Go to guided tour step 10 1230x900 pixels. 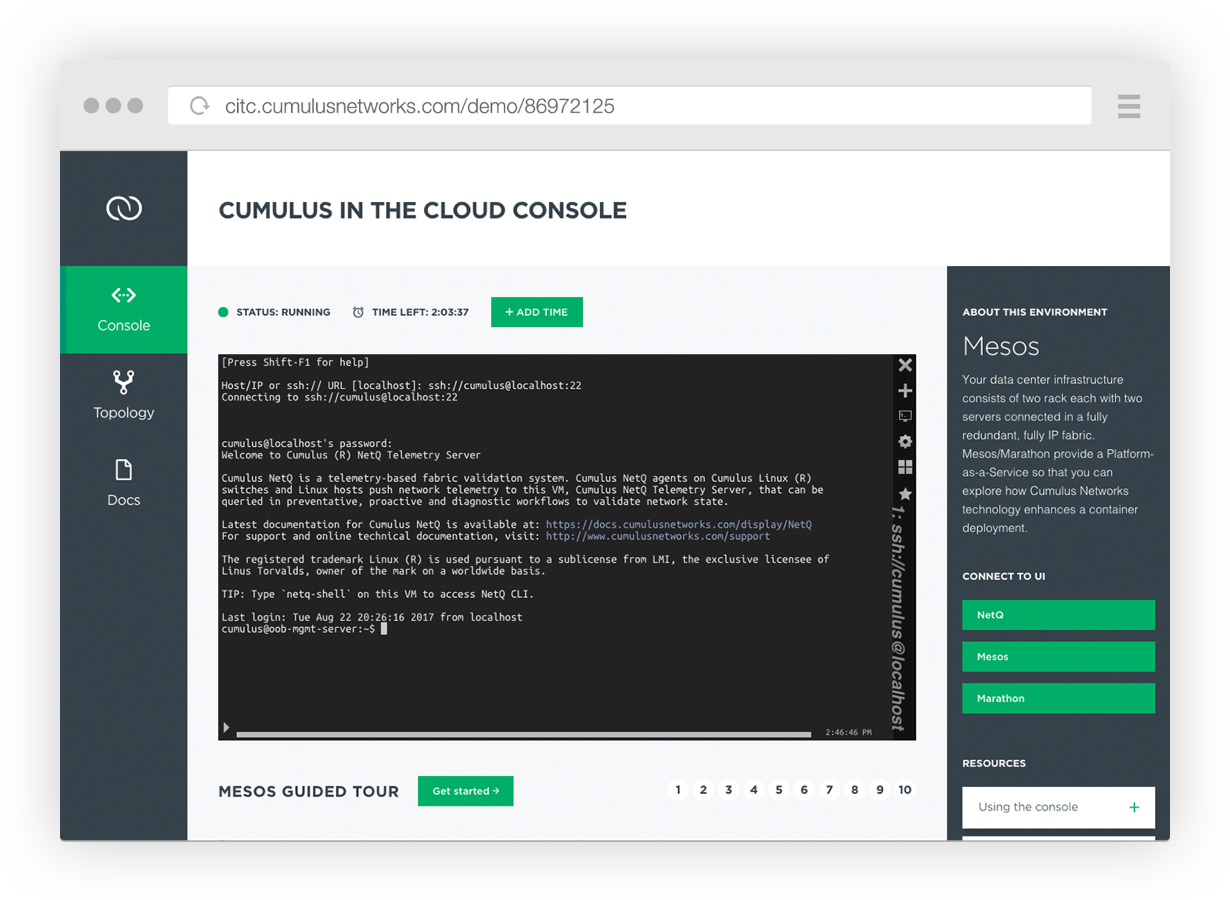pyautogui.click(x=905, y=790)
